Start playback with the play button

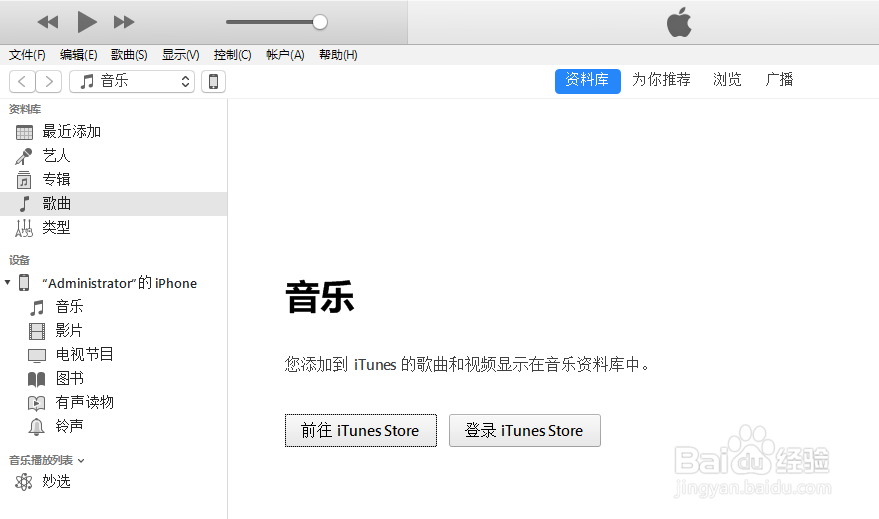pyautogui.click(x=86, y=22)
